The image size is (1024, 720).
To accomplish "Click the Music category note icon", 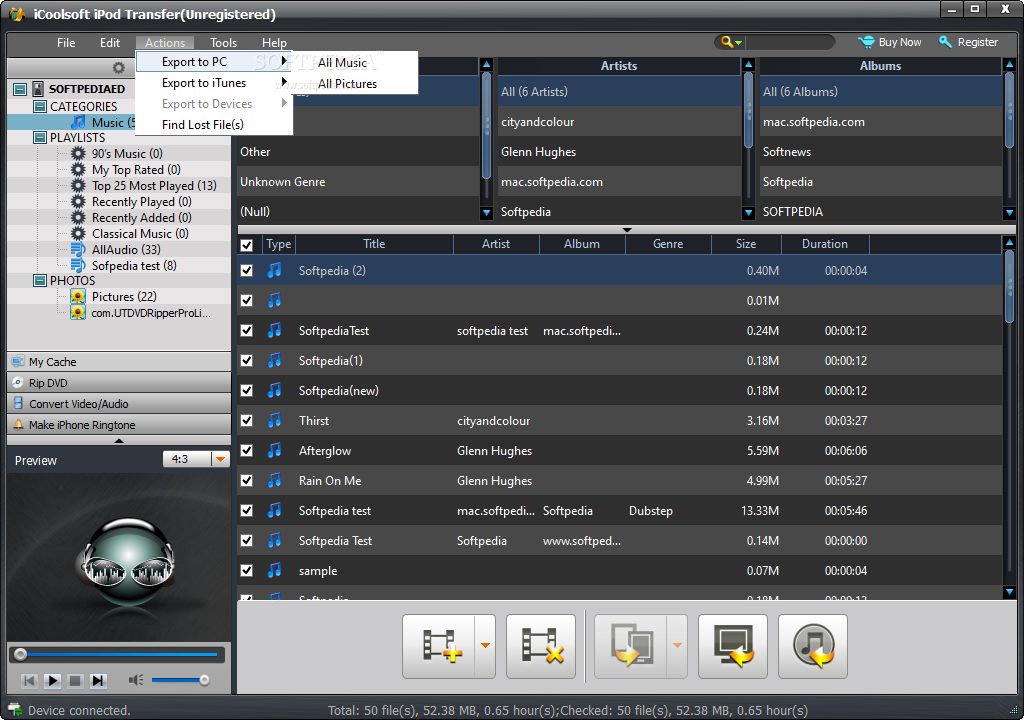I will (78, 122).
